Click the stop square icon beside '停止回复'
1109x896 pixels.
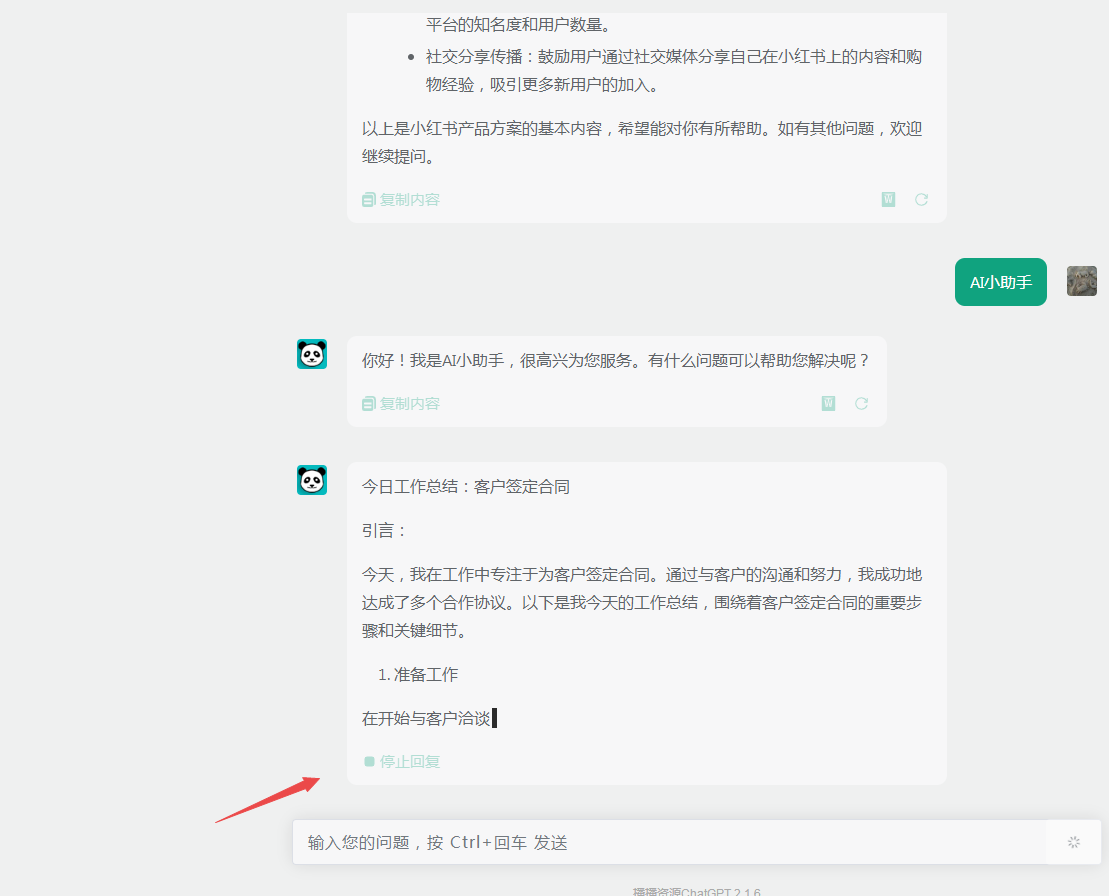(369, 762)
